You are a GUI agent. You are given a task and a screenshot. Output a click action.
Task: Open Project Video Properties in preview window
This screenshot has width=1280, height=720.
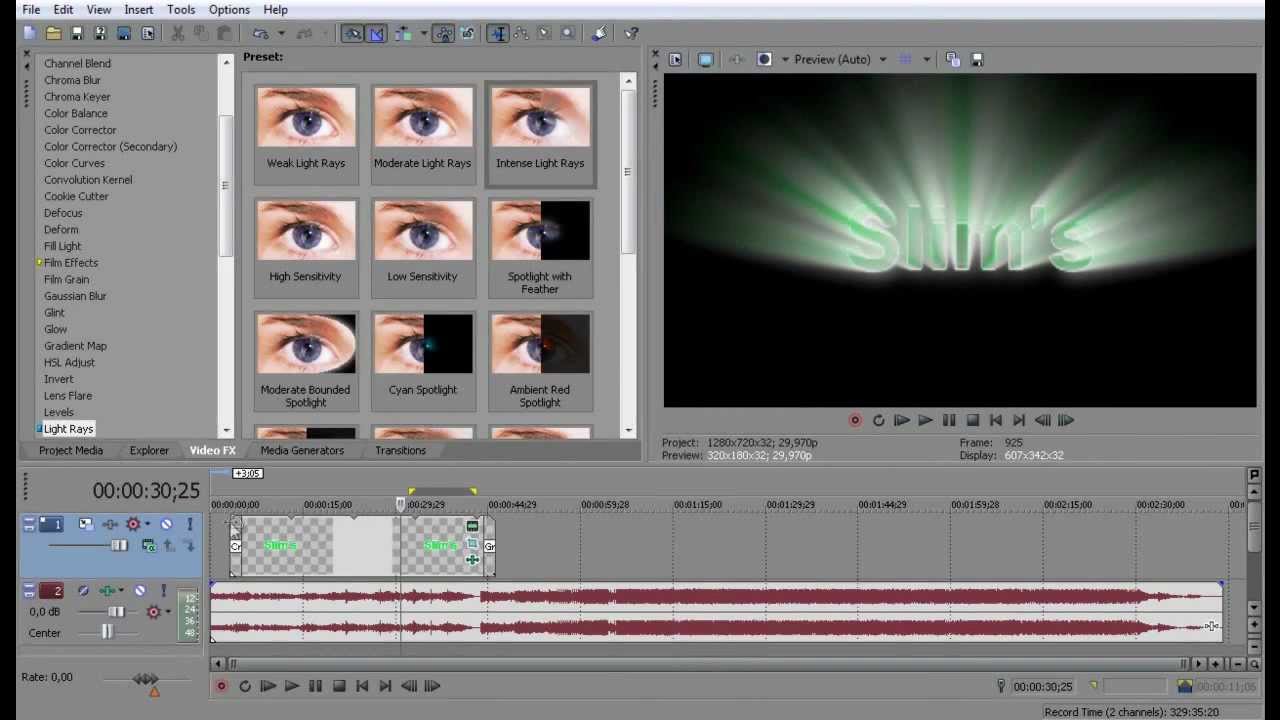(x=675, y=60)
